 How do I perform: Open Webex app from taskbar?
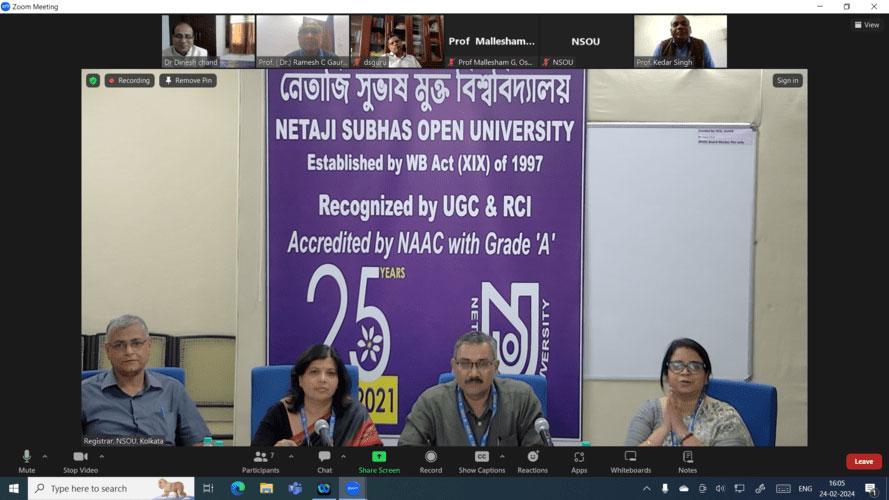pyautogui.click(x=324, y=488)
